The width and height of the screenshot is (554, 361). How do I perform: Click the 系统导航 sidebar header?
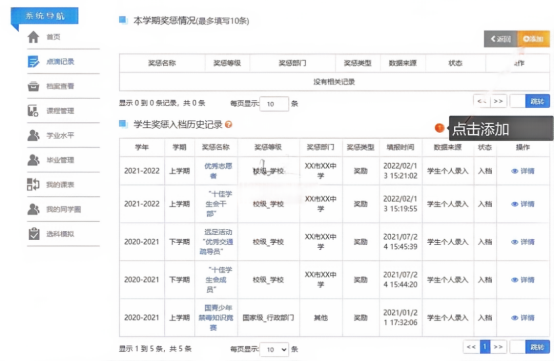pyautogui.click(x=45, y=16)
